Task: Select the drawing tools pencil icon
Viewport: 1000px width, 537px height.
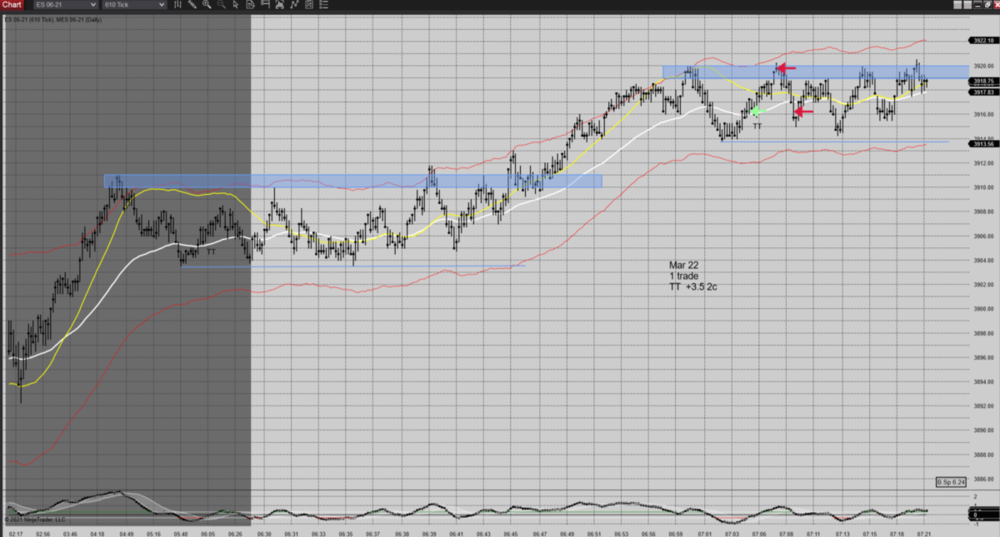Action: pos(192,5)
